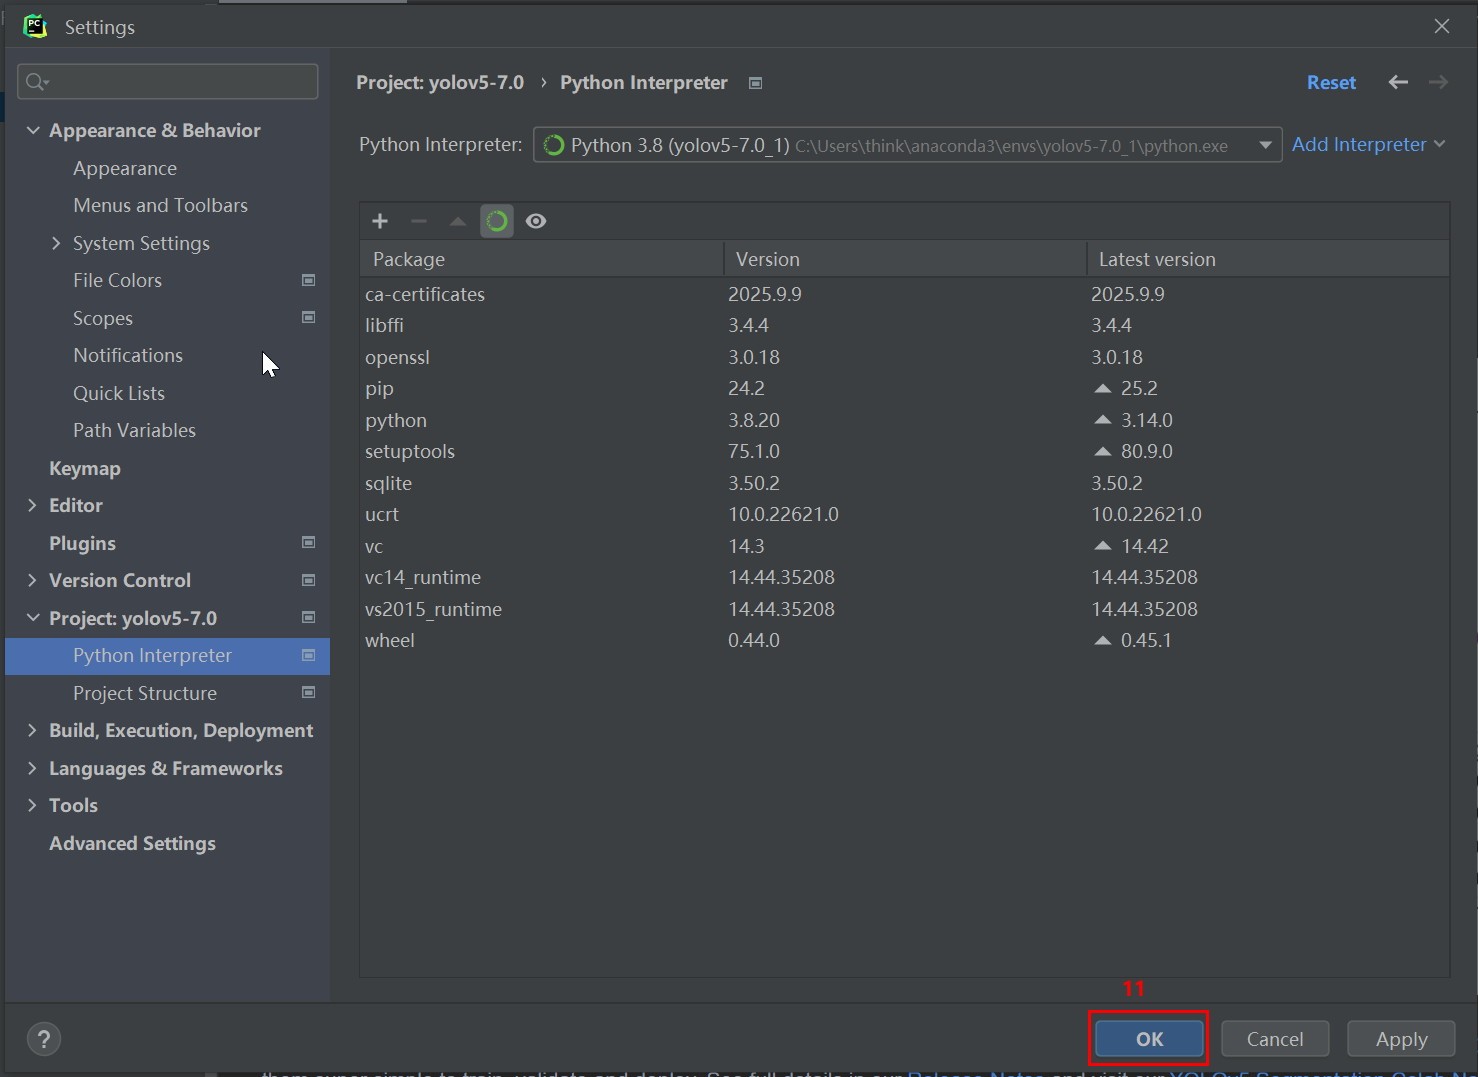Open Menus and Toolbars settings
The width and height of the screenshot is (1478, 1077).
pyautogui.click(x=160, y=205)
